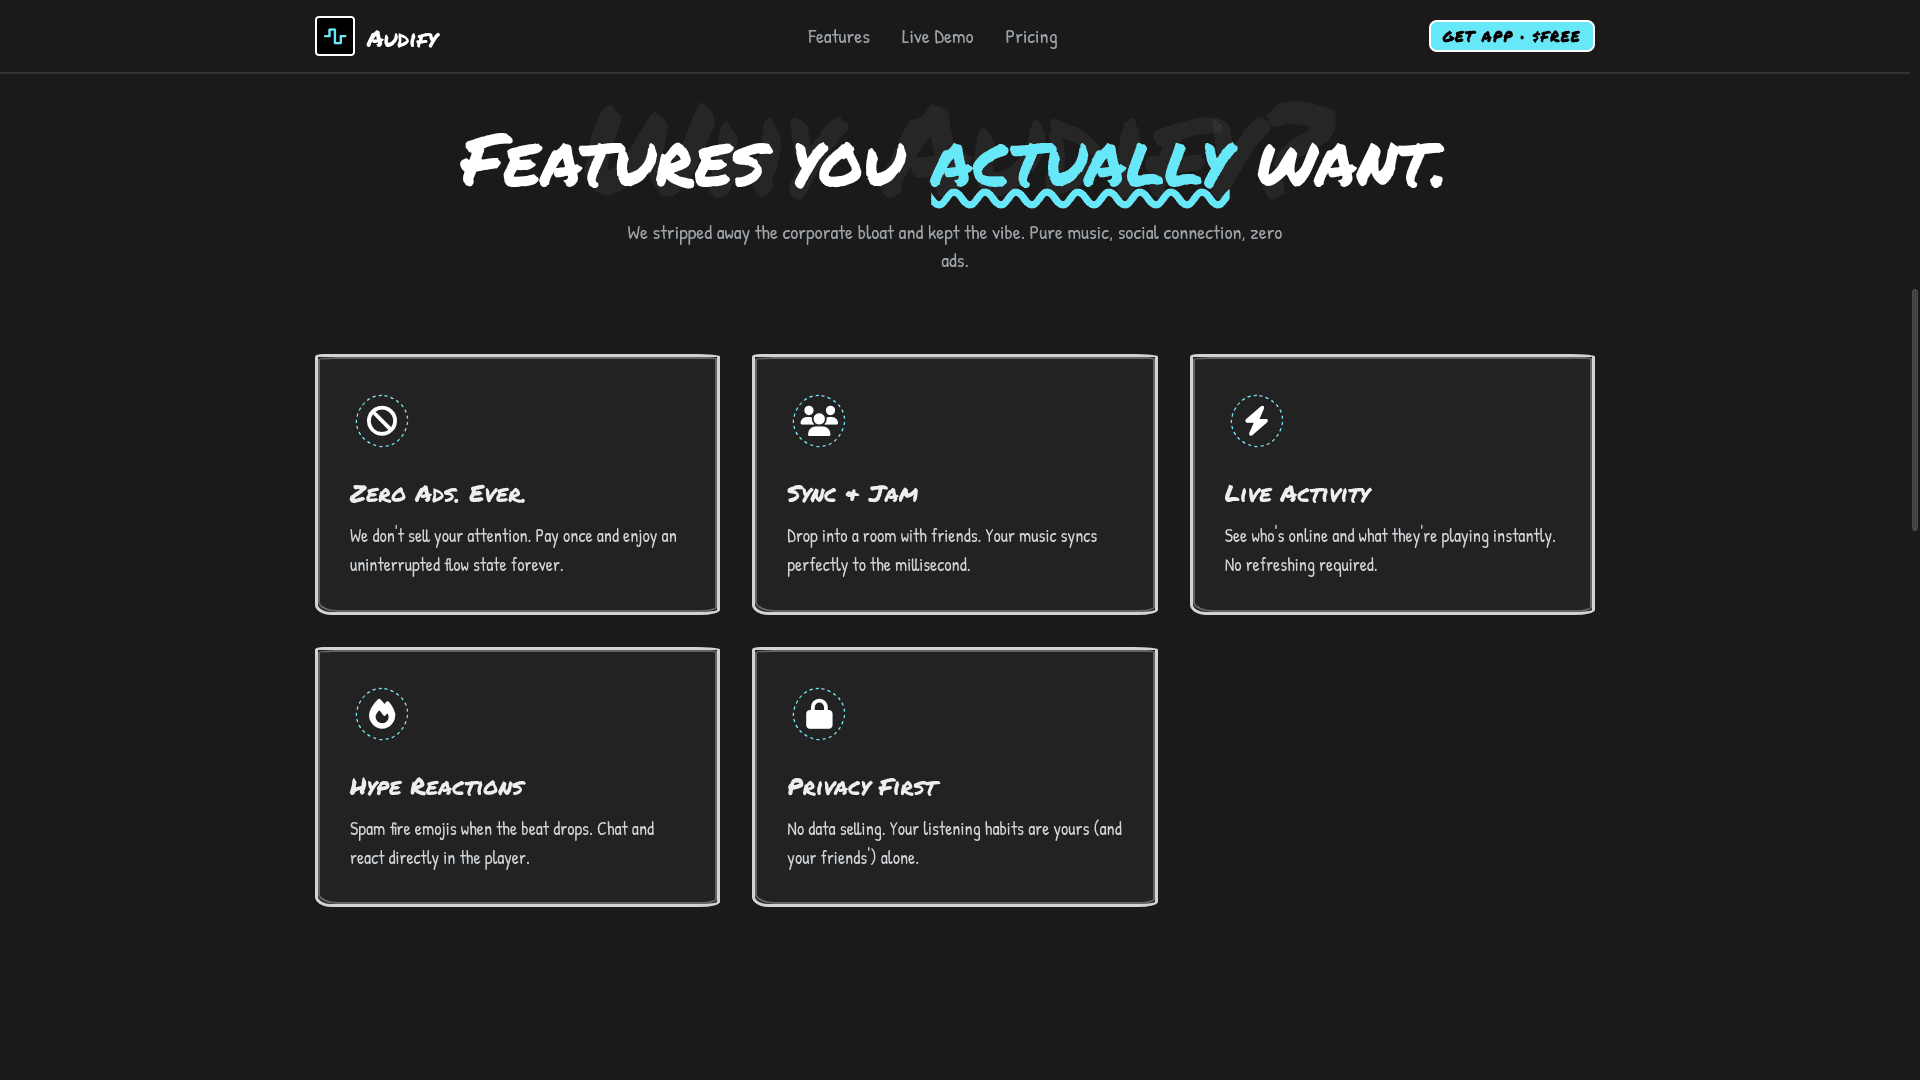Image resolution: width=1920 pixels, height=1080 pixels.
Task: Click the group-of-people icon on Sync & Jam
Action: click(819, 420)
